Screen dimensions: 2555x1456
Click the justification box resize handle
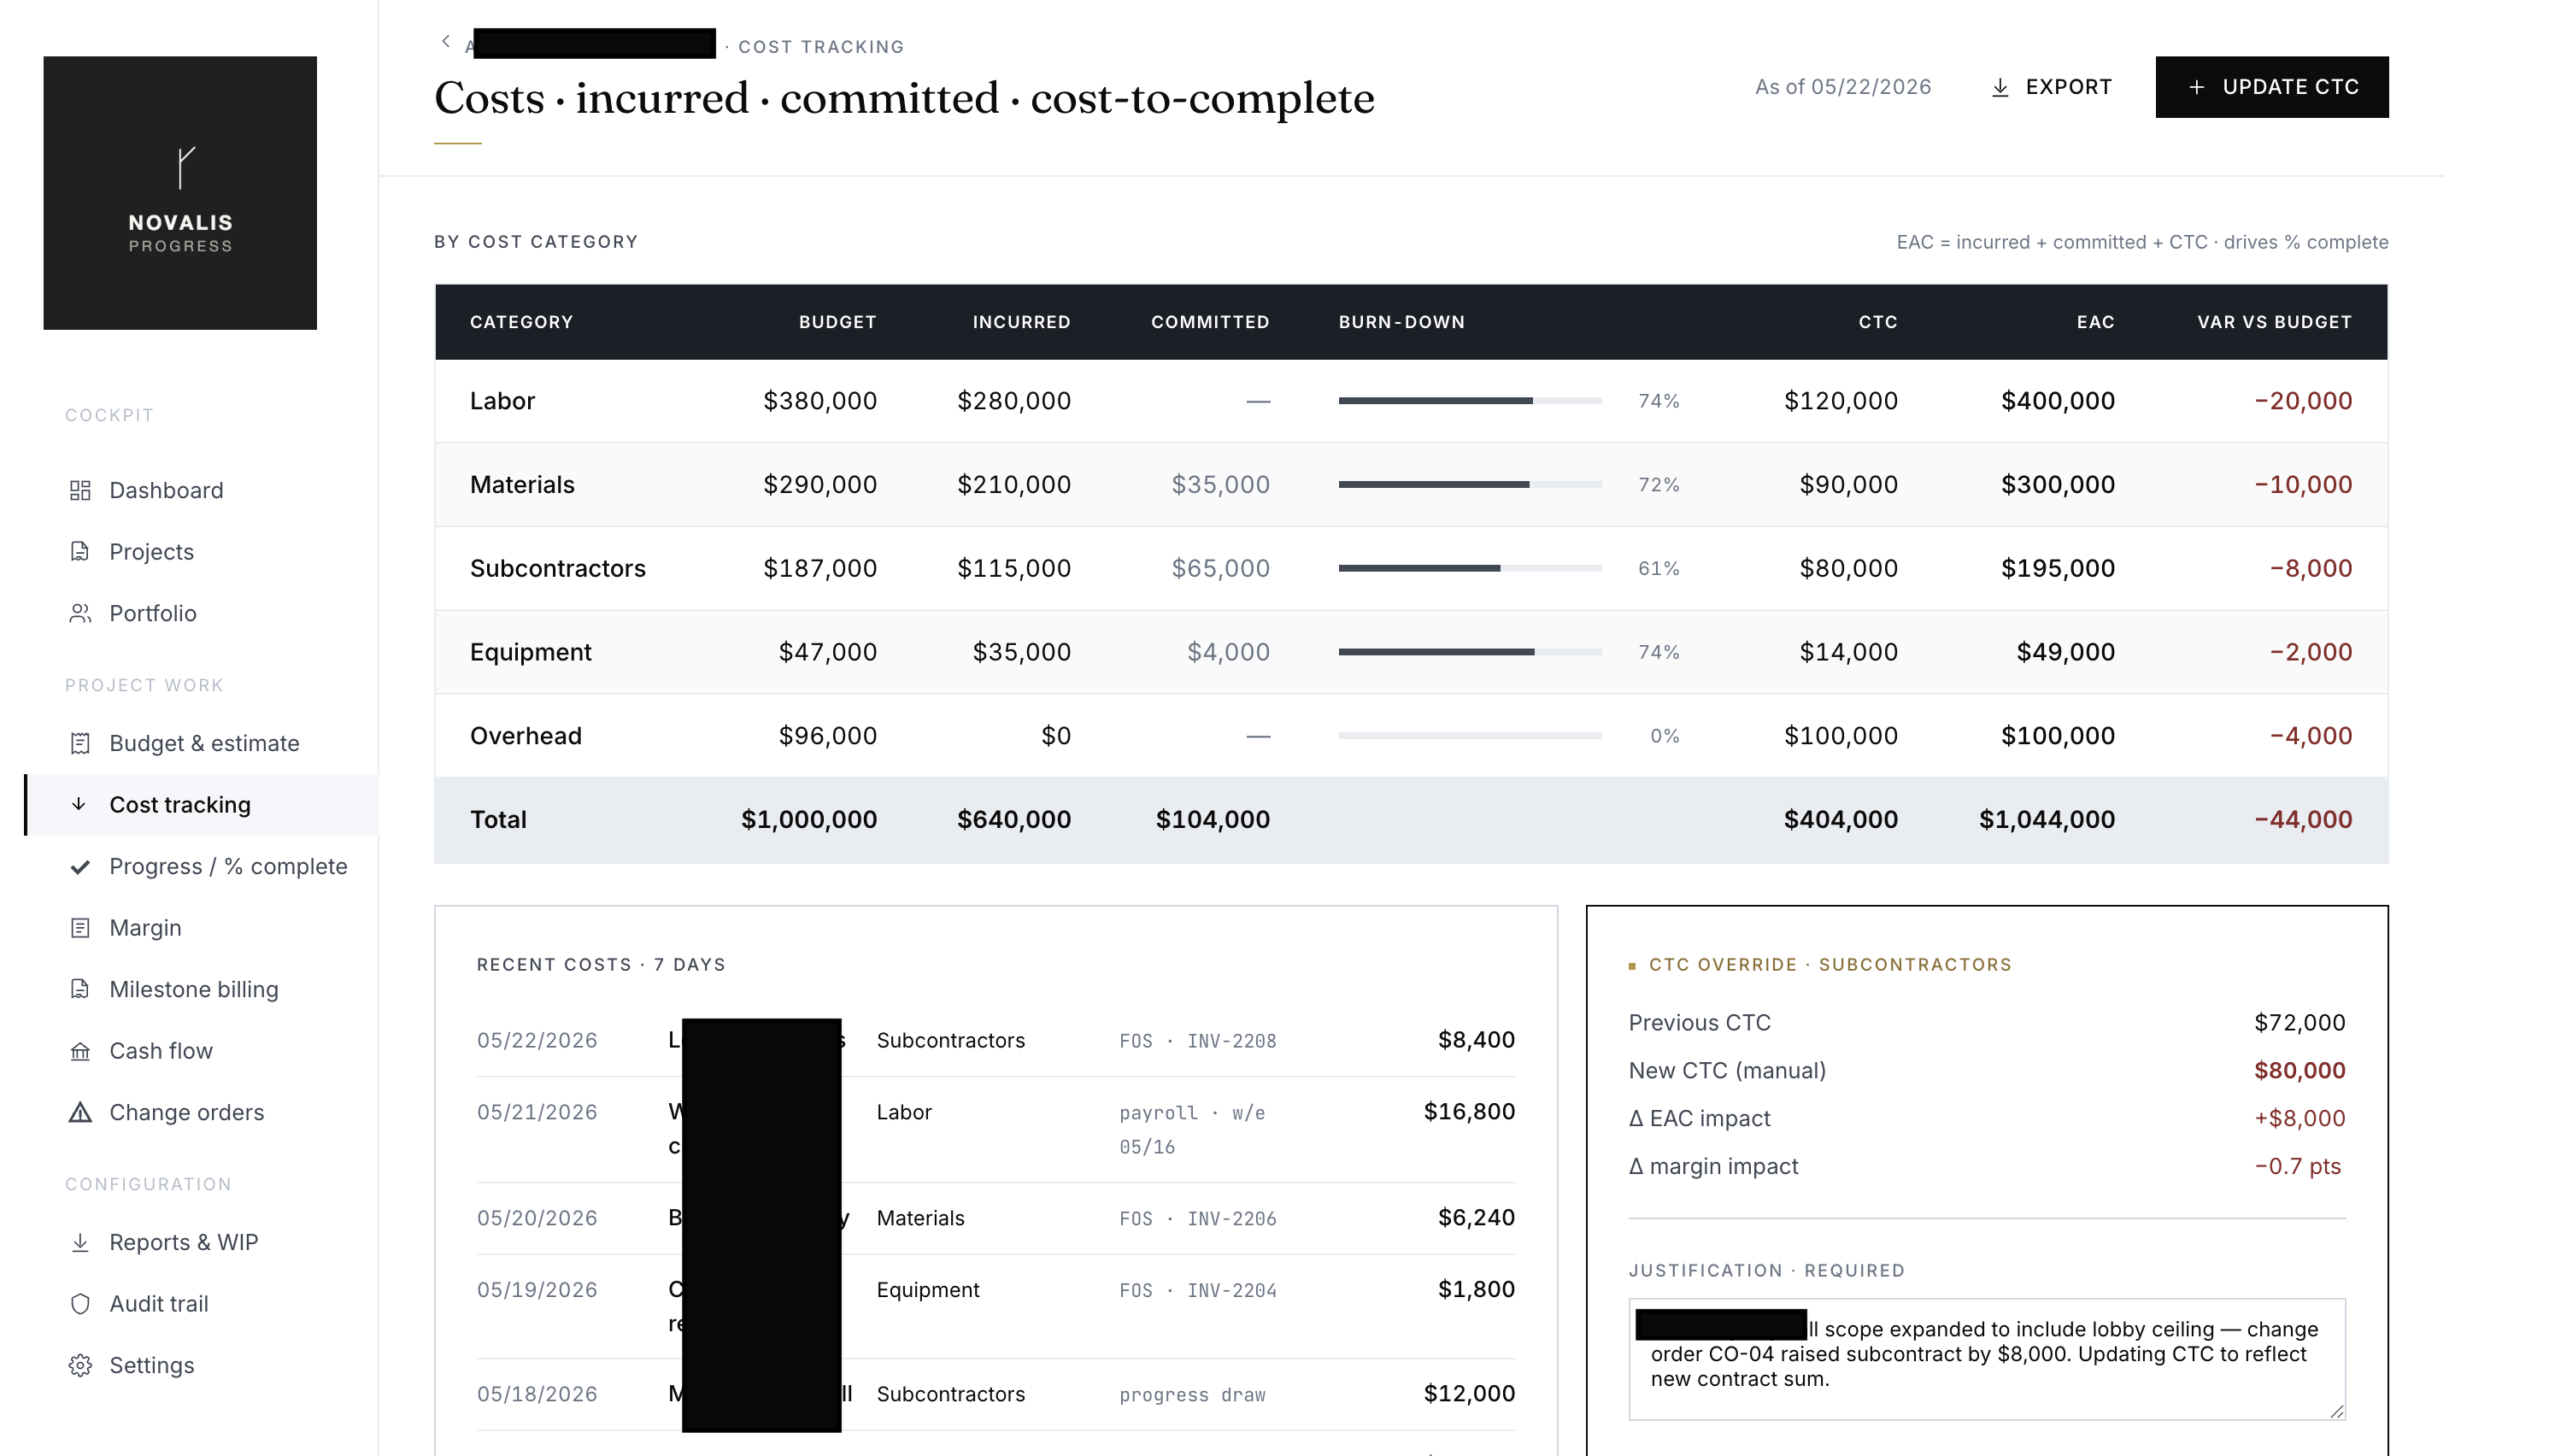2335,1410
